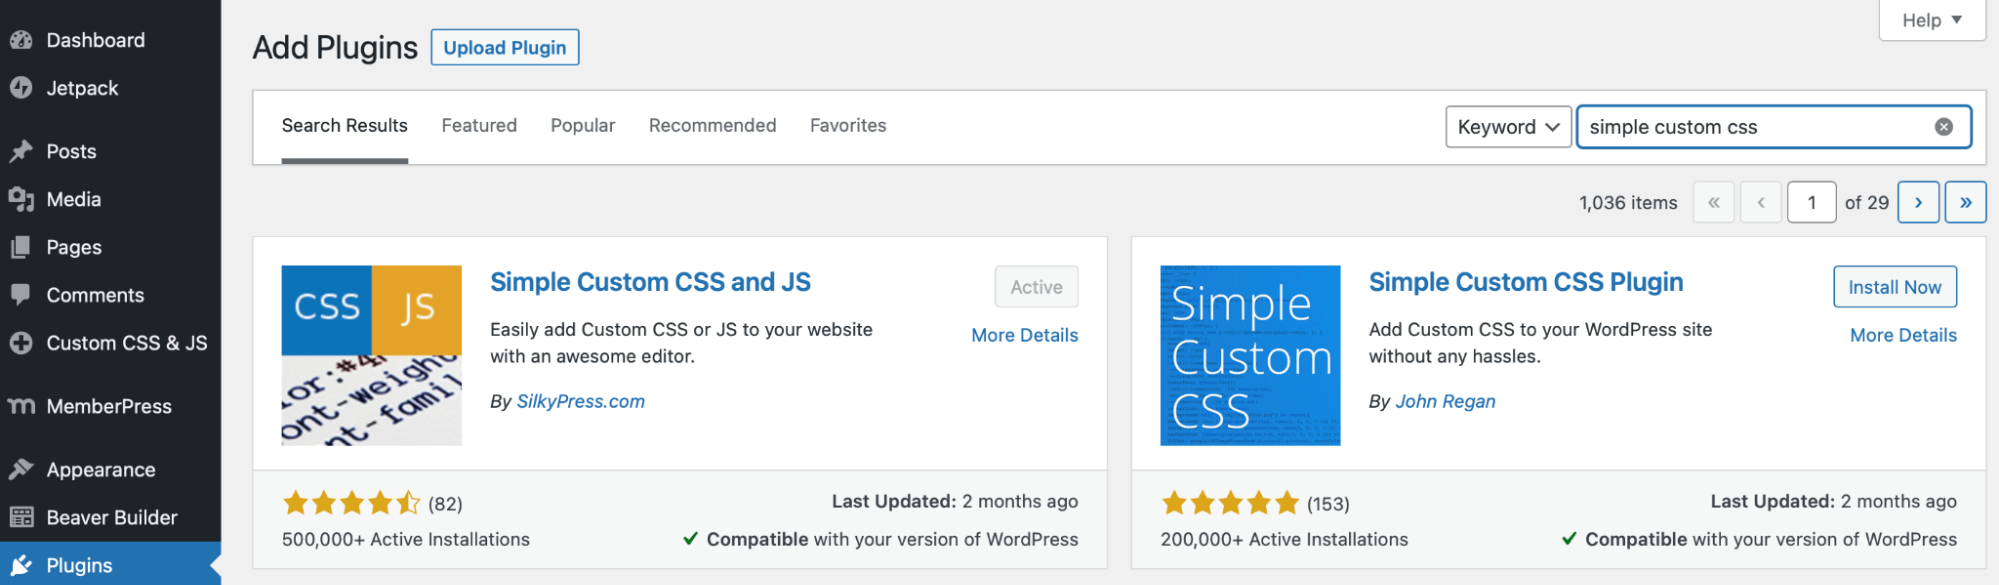Click the disabled Active button
Viewport: 1999px width, 585px height.
(1036, 287)
